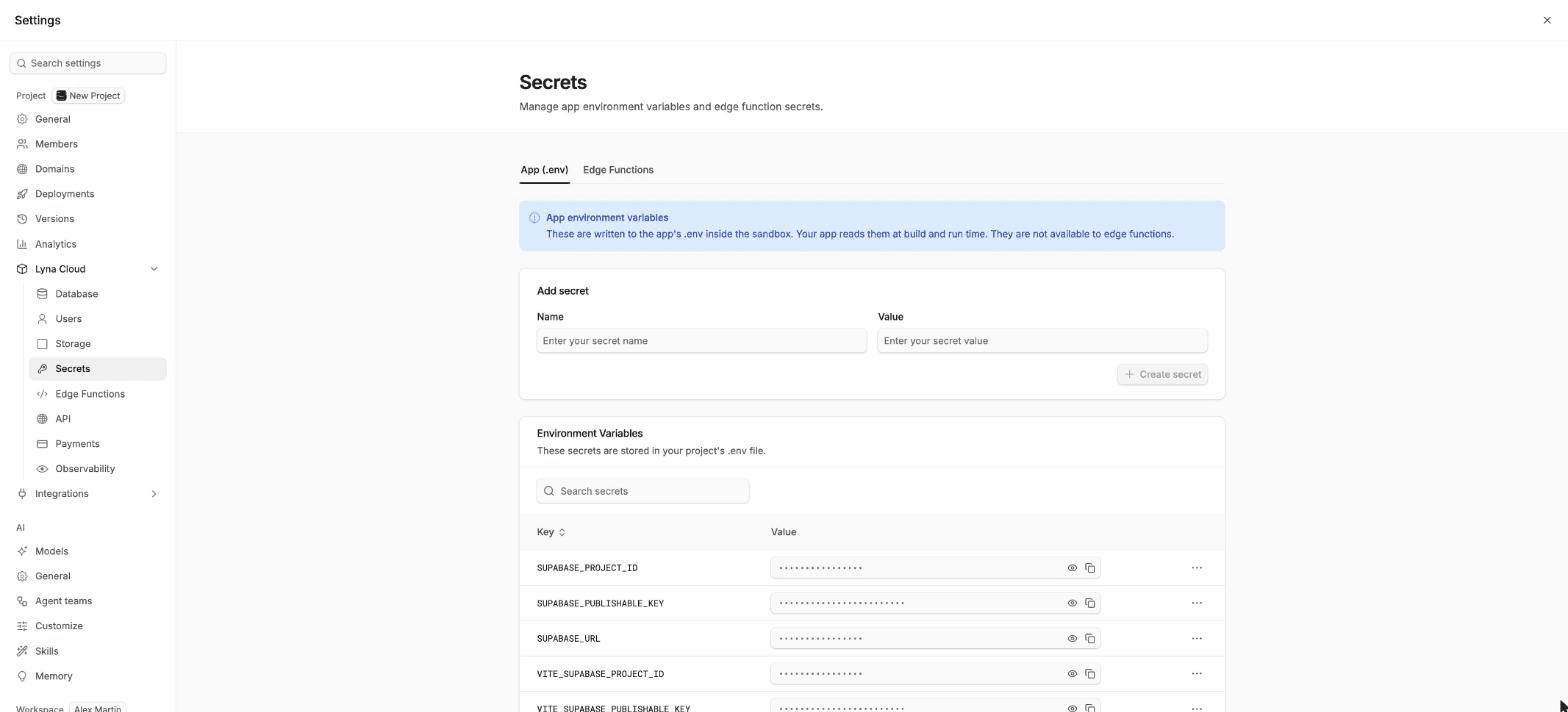Open Edge Functions in the sidebar
The height and width of the screenshot is (712, 1568).
[x=98, y=394]
